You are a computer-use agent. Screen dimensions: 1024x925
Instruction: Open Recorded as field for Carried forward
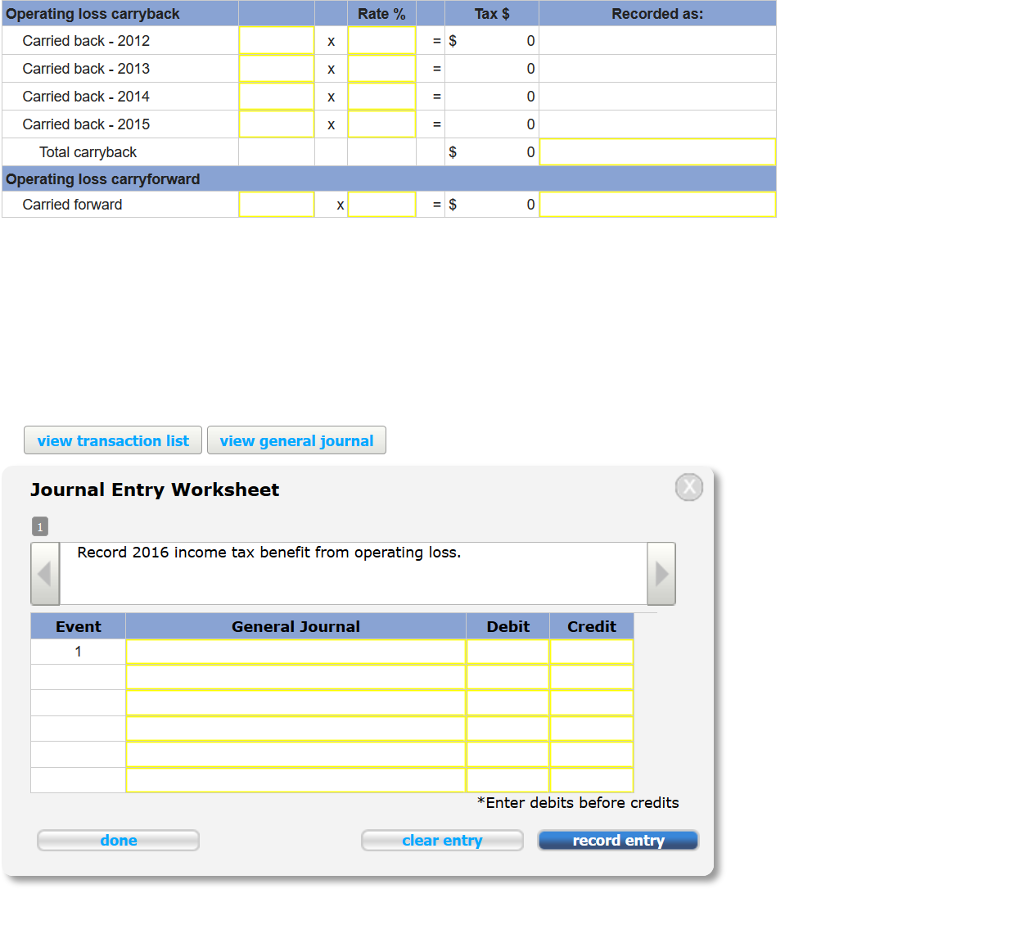(x=658, y=204)
